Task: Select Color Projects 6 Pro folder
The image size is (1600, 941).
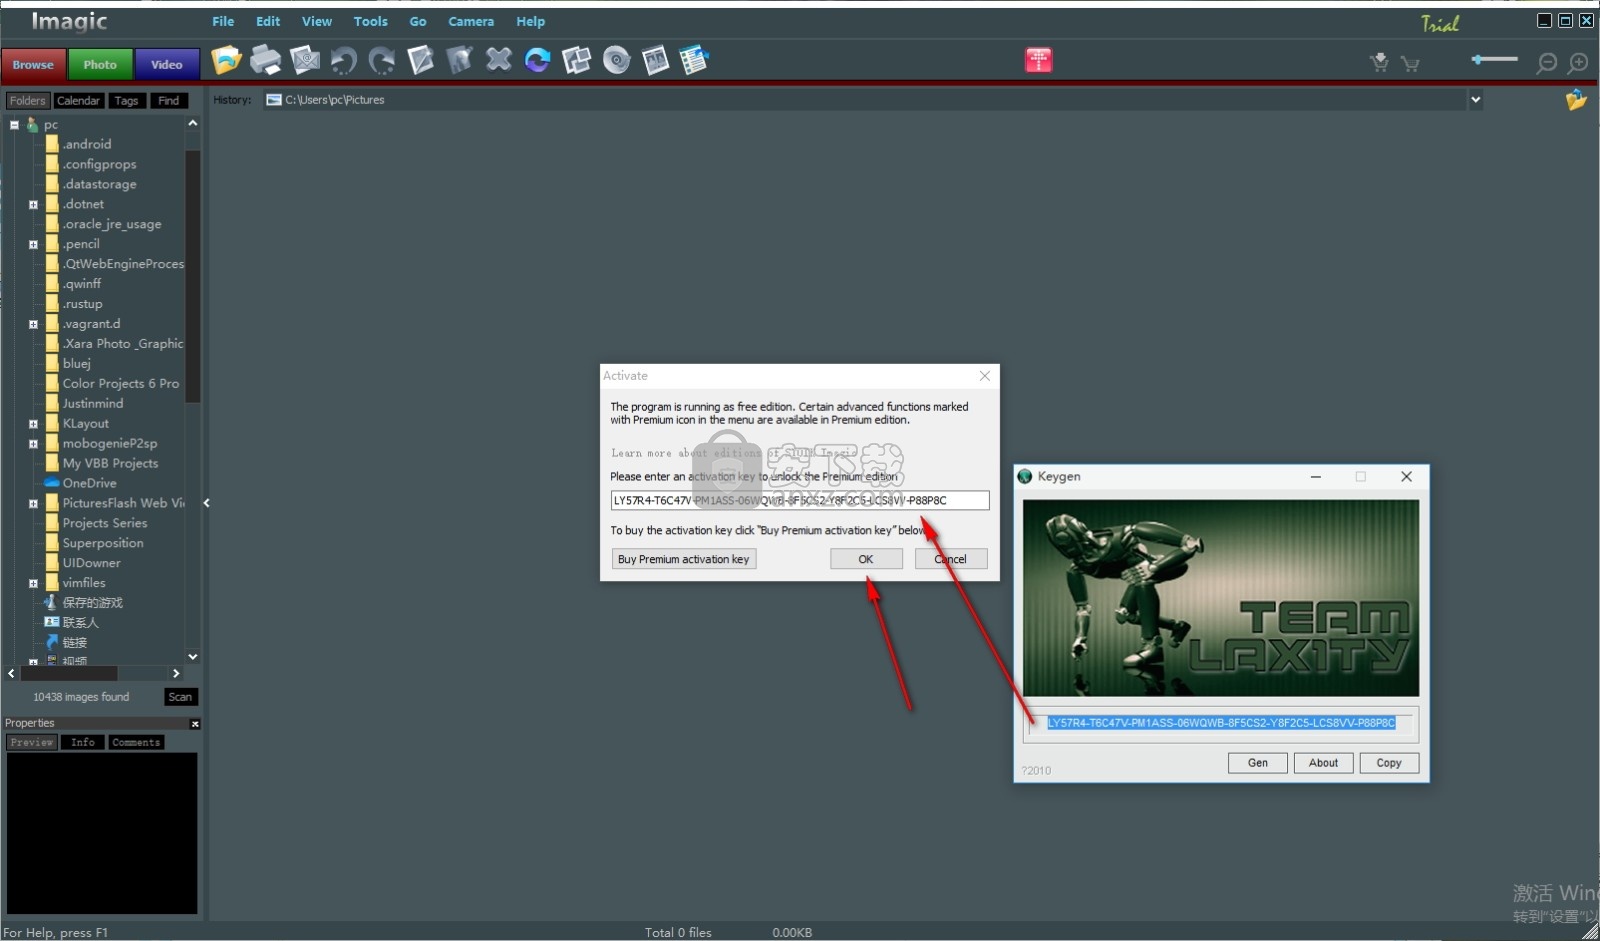Action: tap(120, 383)
